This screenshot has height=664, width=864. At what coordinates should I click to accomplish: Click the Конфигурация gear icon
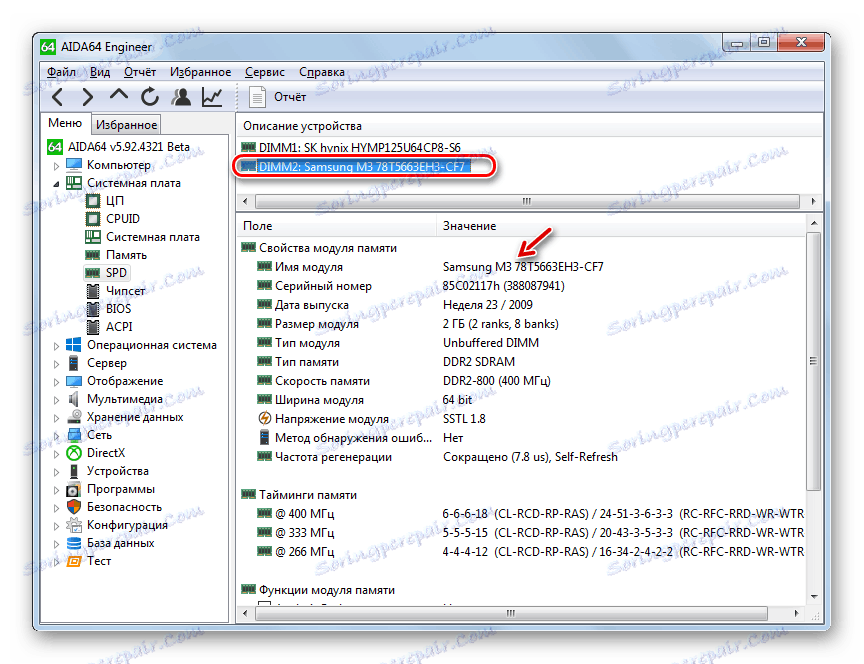click(74, 525)
